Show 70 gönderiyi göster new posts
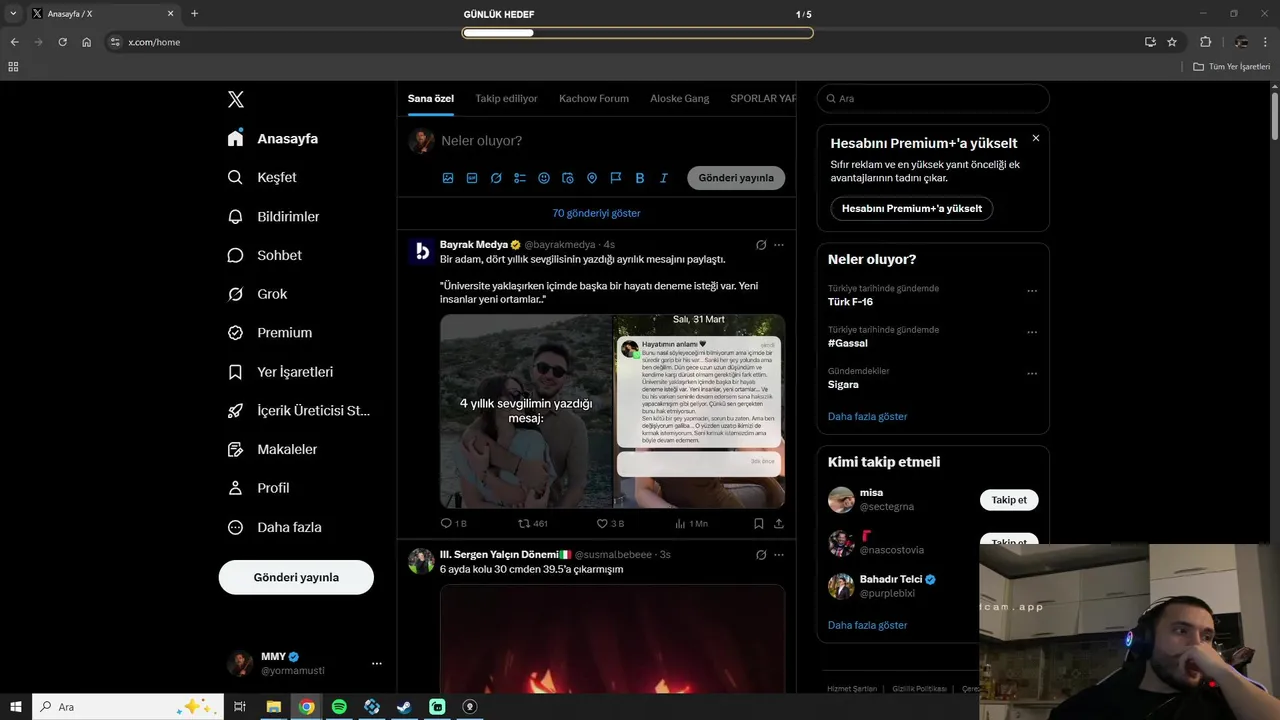The width and height of the screenshot is (1280, 720). click(x=596, y=213)
